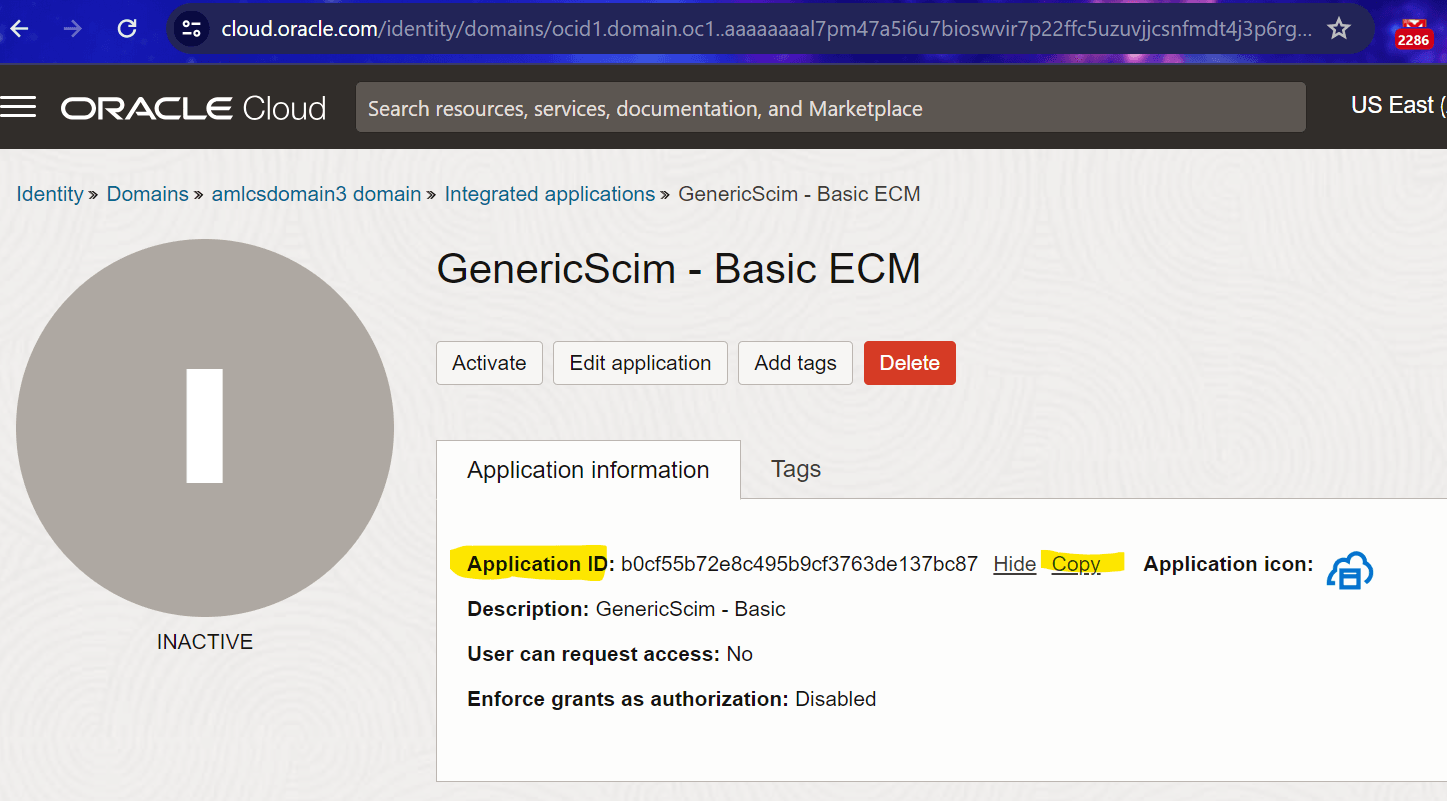Switch to the Tags tab
The width and height of the screenshot is (1447, 801).
[x=796, y=469]
